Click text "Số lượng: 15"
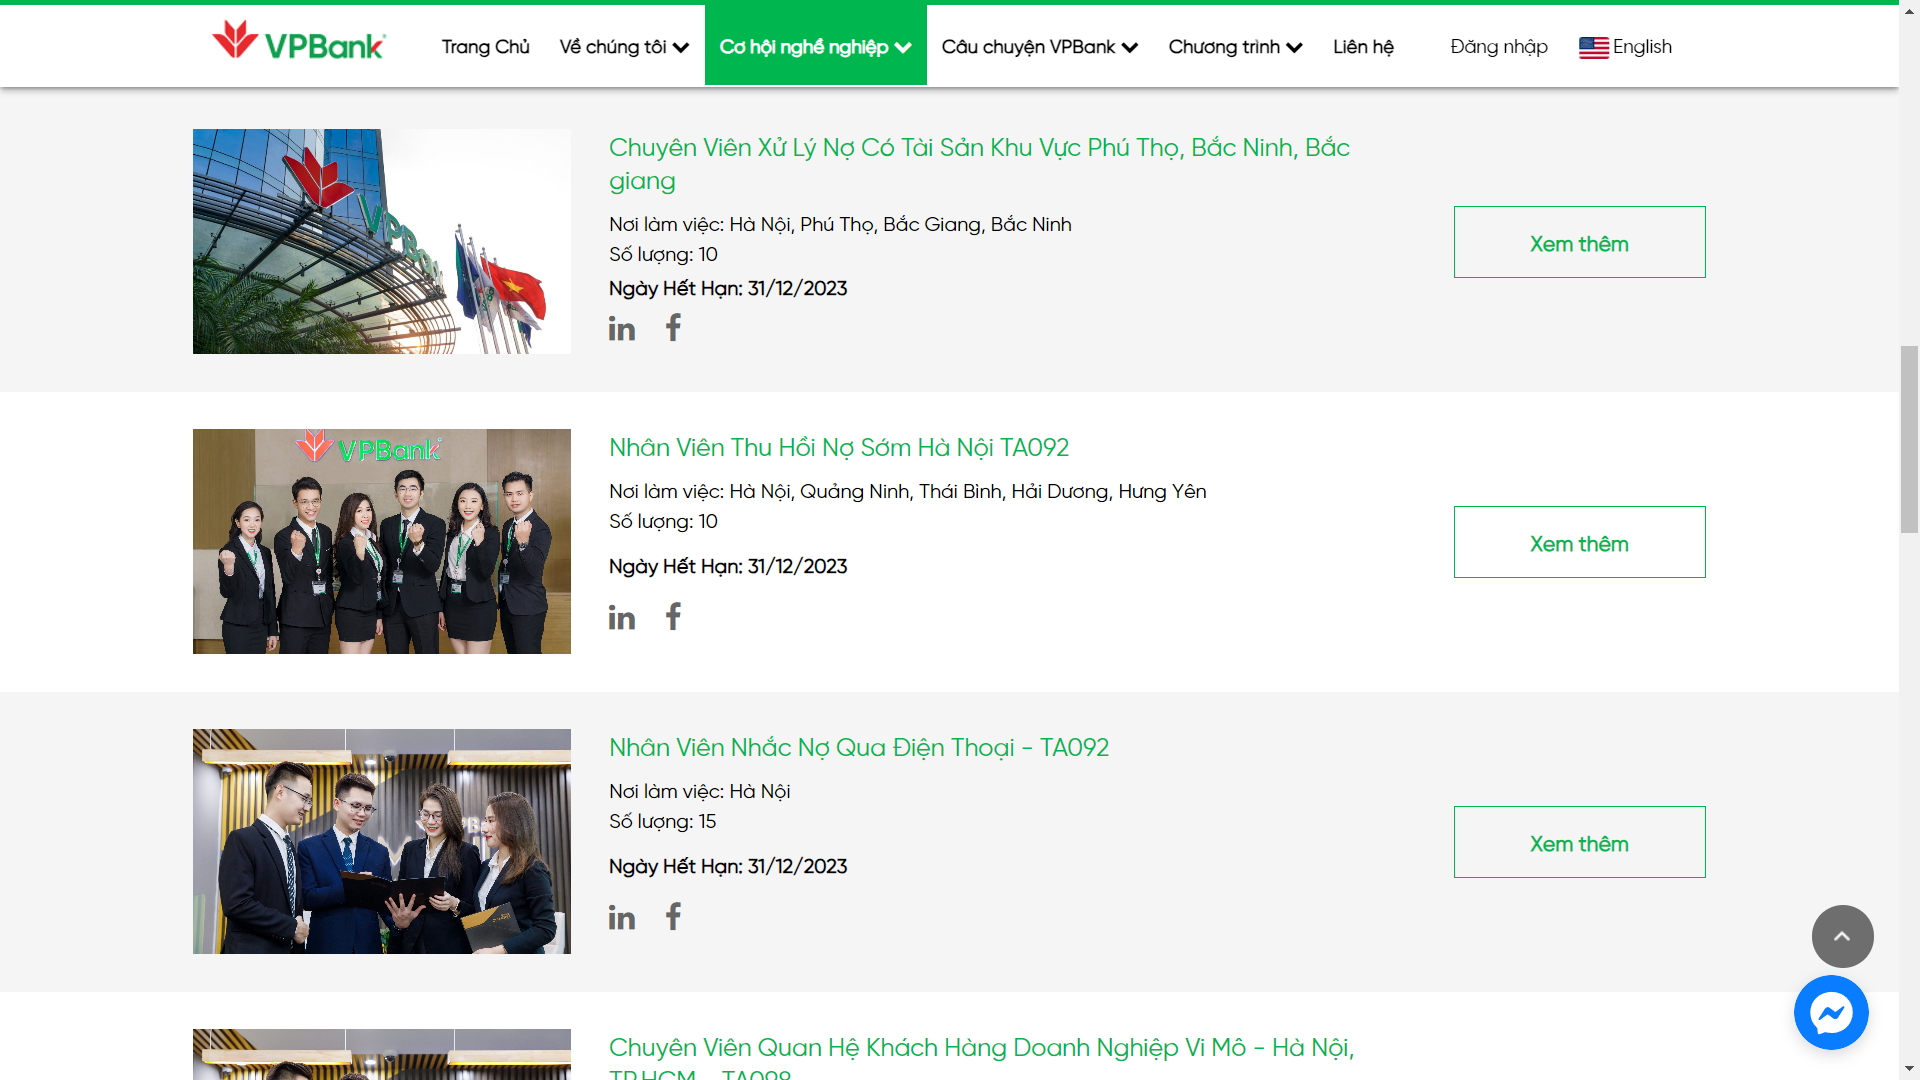1920x1080 pixels. point(663,821)
